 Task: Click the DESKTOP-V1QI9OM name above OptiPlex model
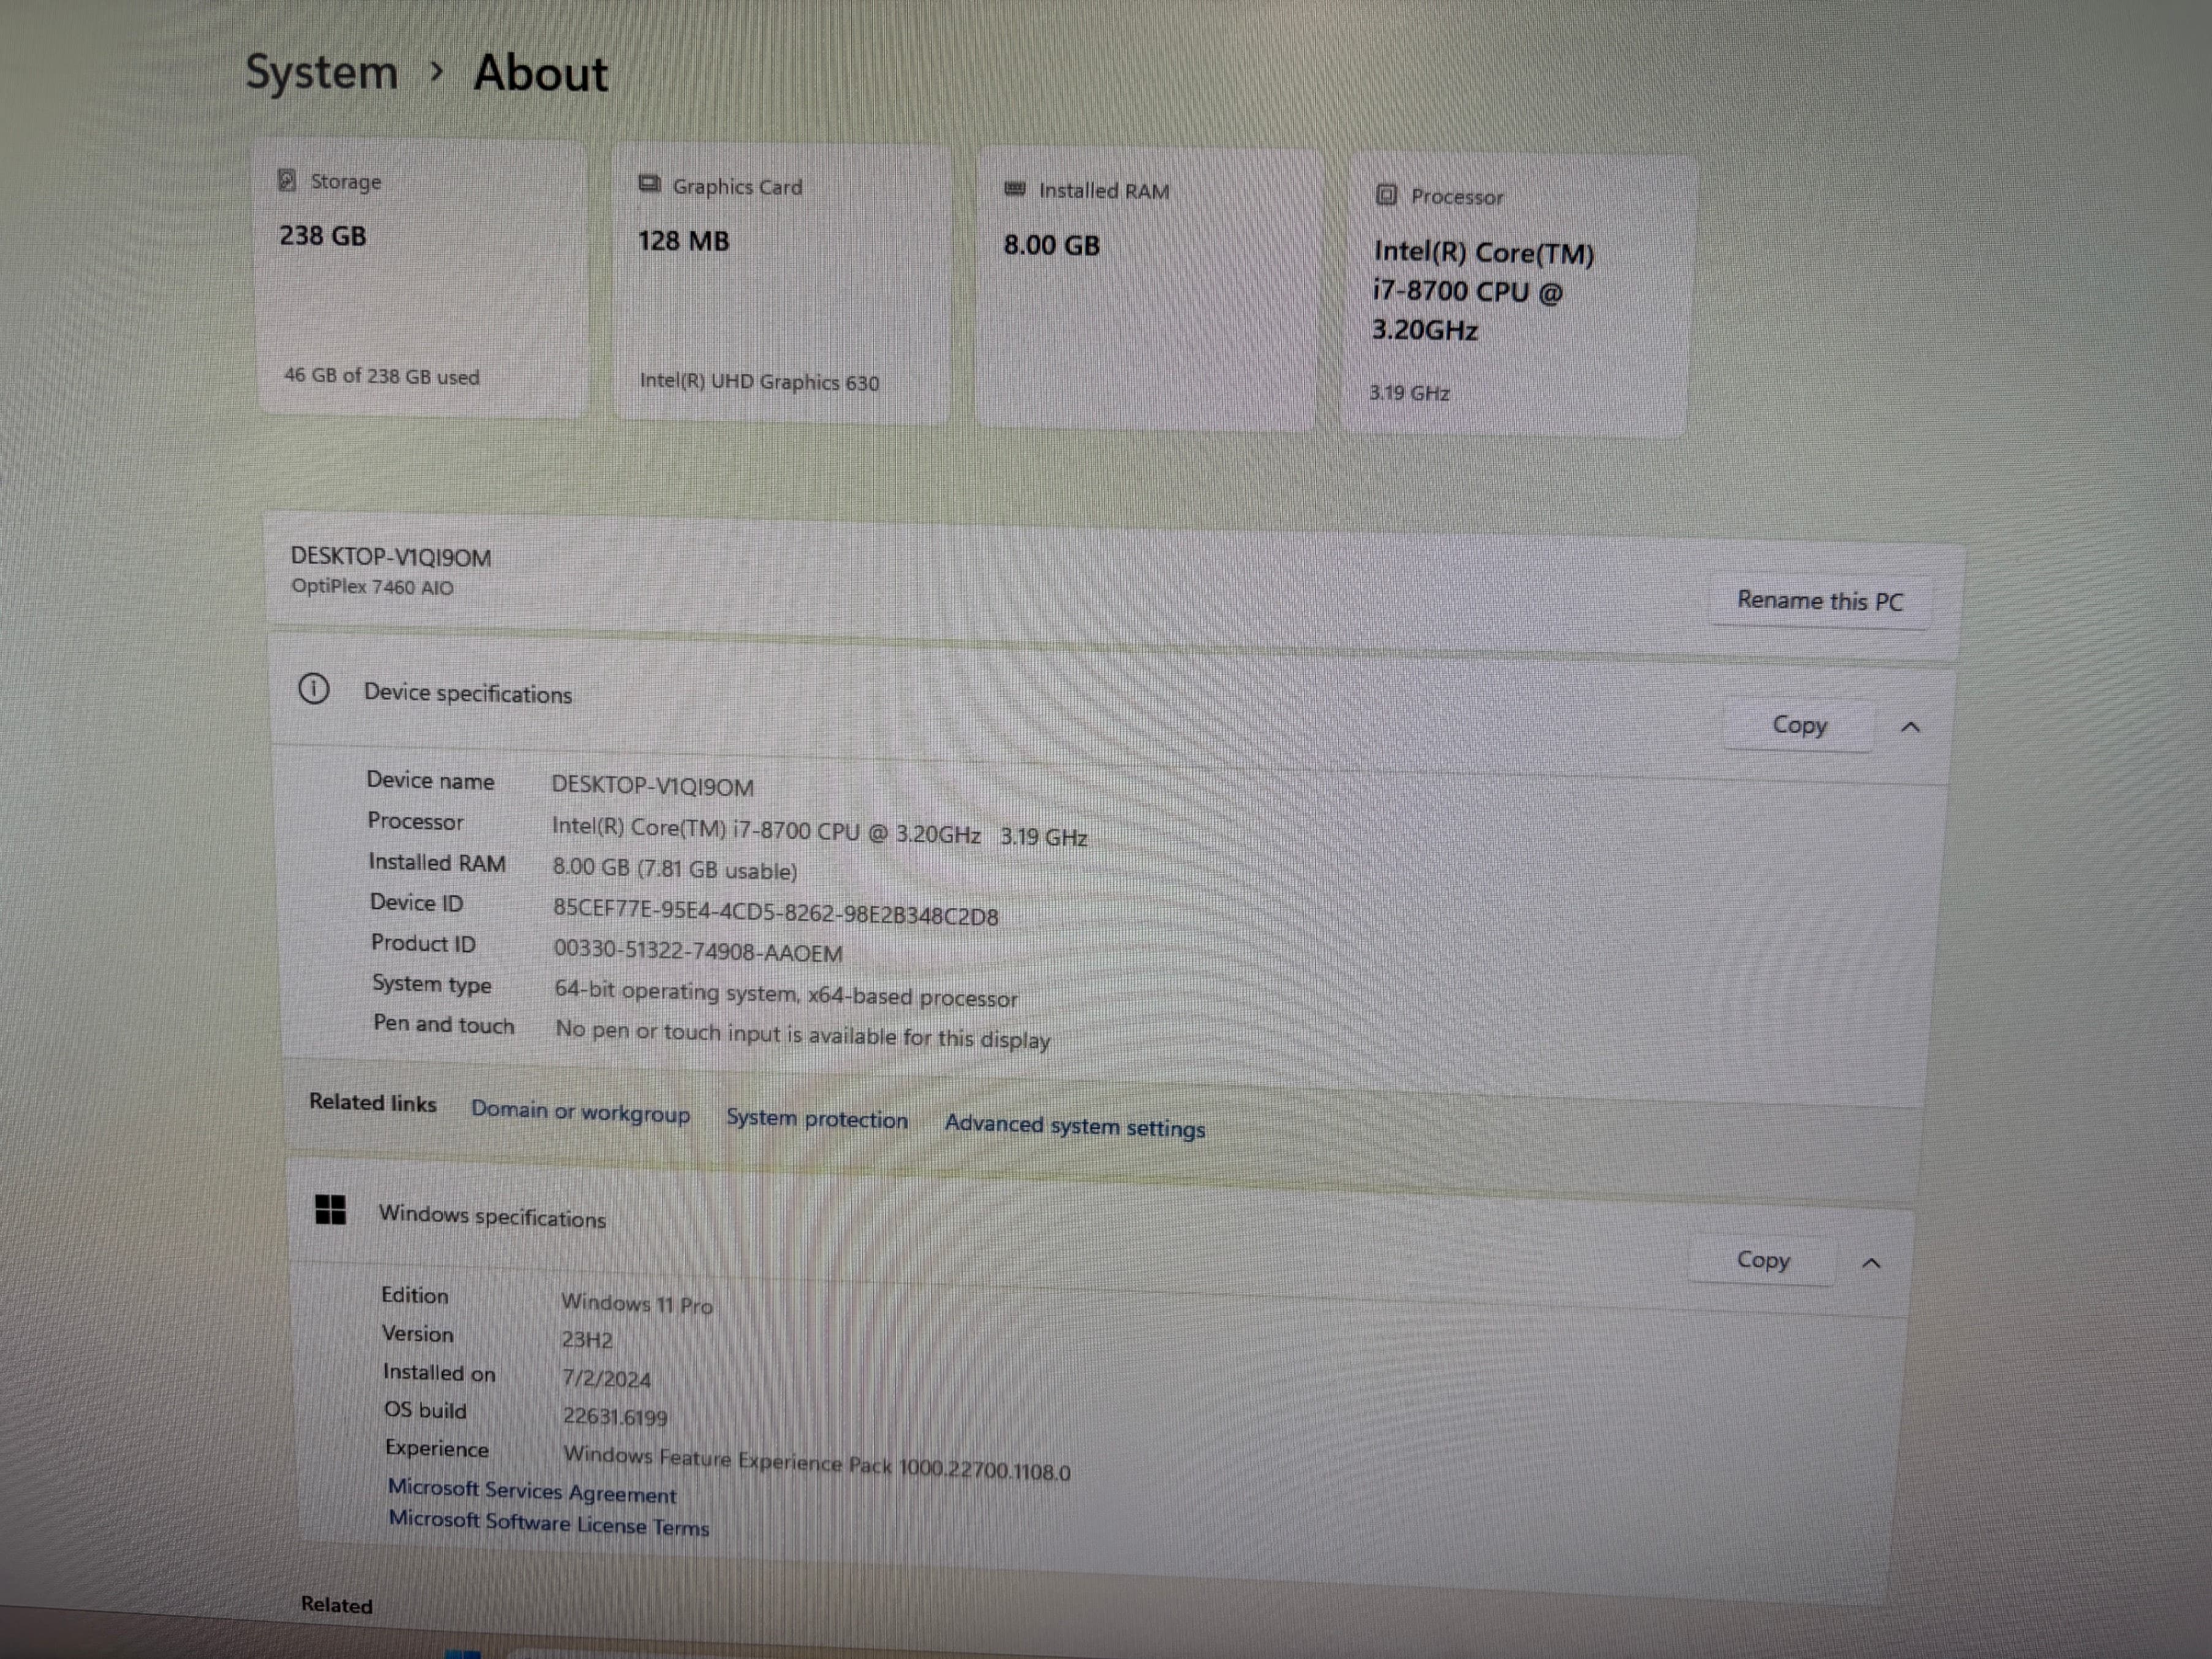click(x=391, y=557)
